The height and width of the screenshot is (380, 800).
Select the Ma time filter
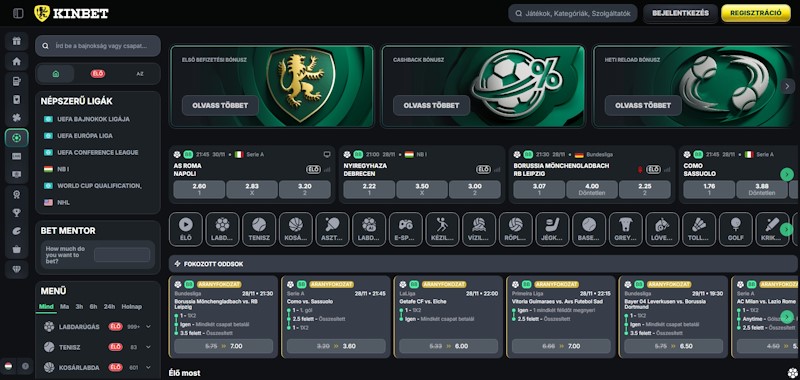pos(64,307)
